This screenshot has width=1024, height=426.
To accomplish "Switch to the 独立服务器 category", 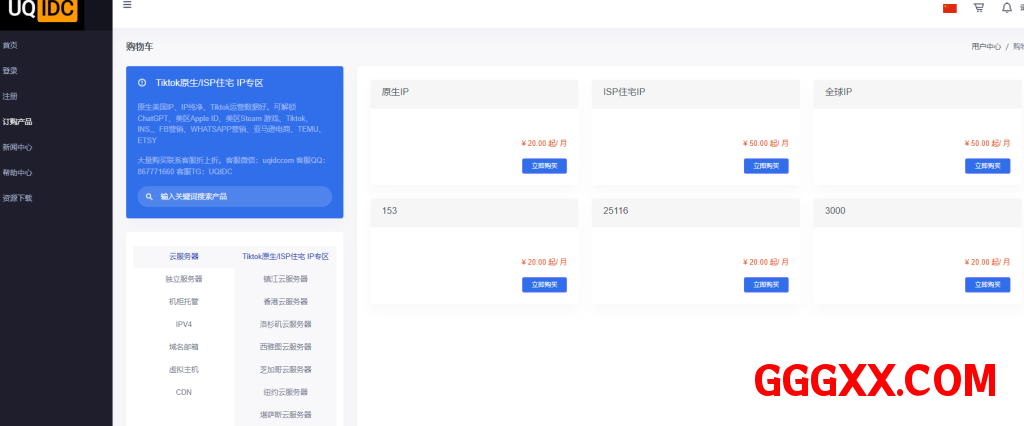I will [x=184, y=279].
